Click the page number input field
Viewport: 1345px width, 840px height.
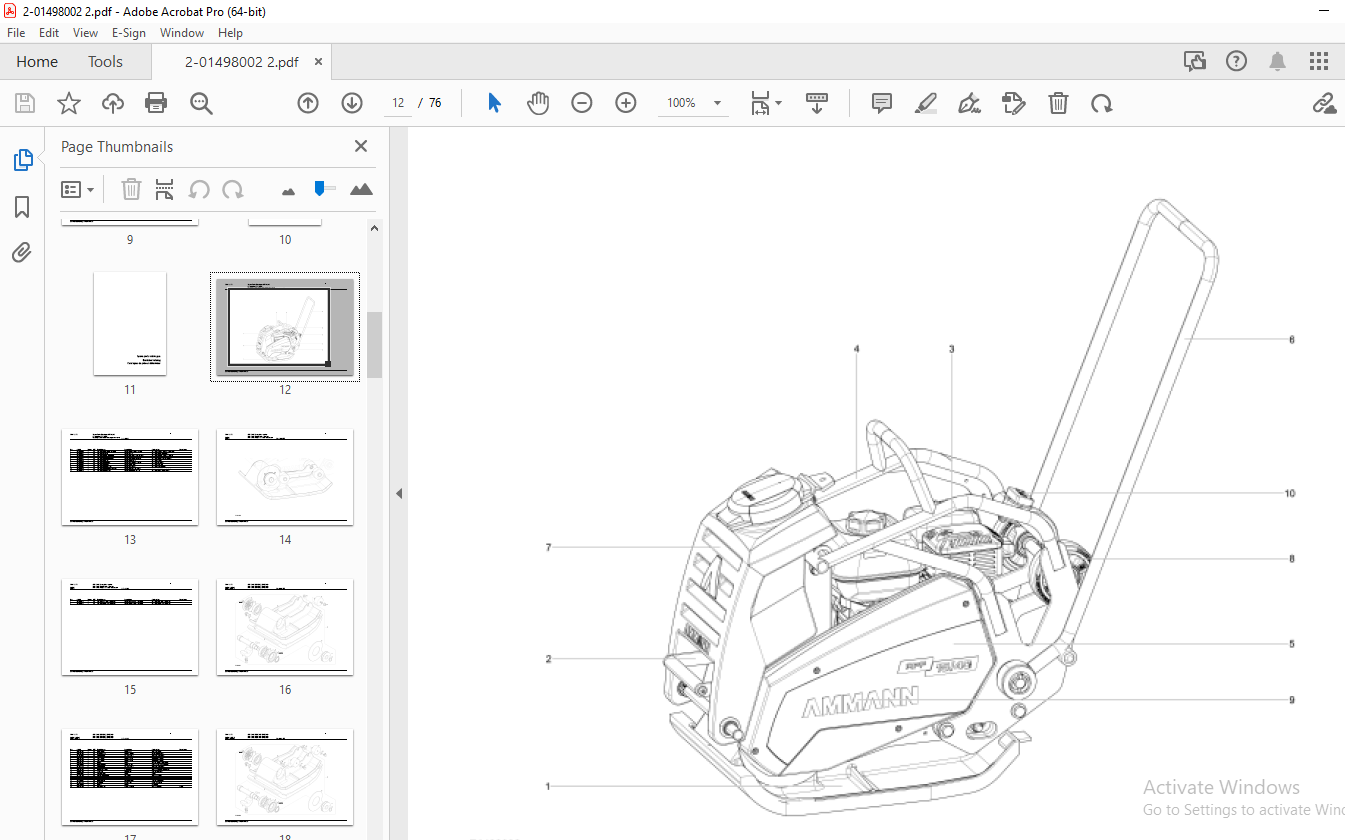click(398, 103)
